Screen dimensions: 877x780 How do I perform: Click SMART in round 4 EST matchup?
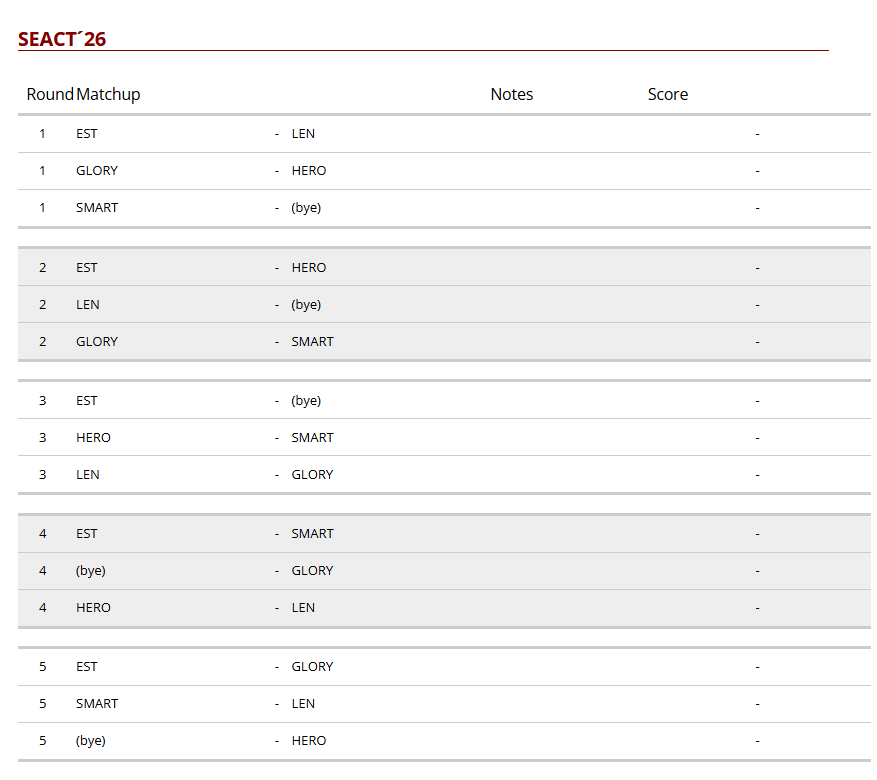[312, 534]
